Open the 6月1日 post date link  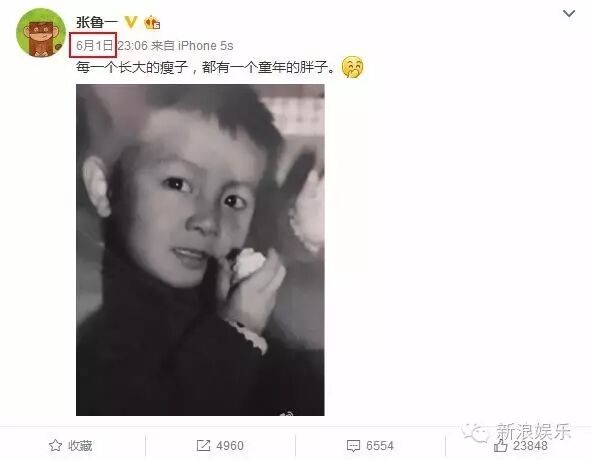click(x=94, y=46)
